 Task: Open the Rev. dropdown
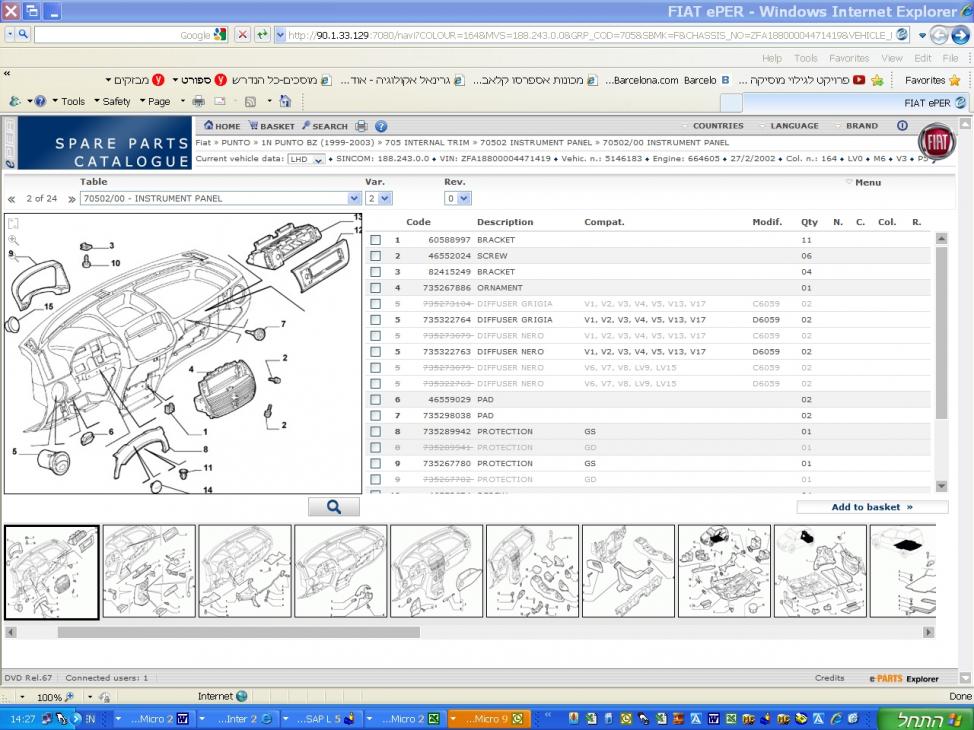pos(465,199)
